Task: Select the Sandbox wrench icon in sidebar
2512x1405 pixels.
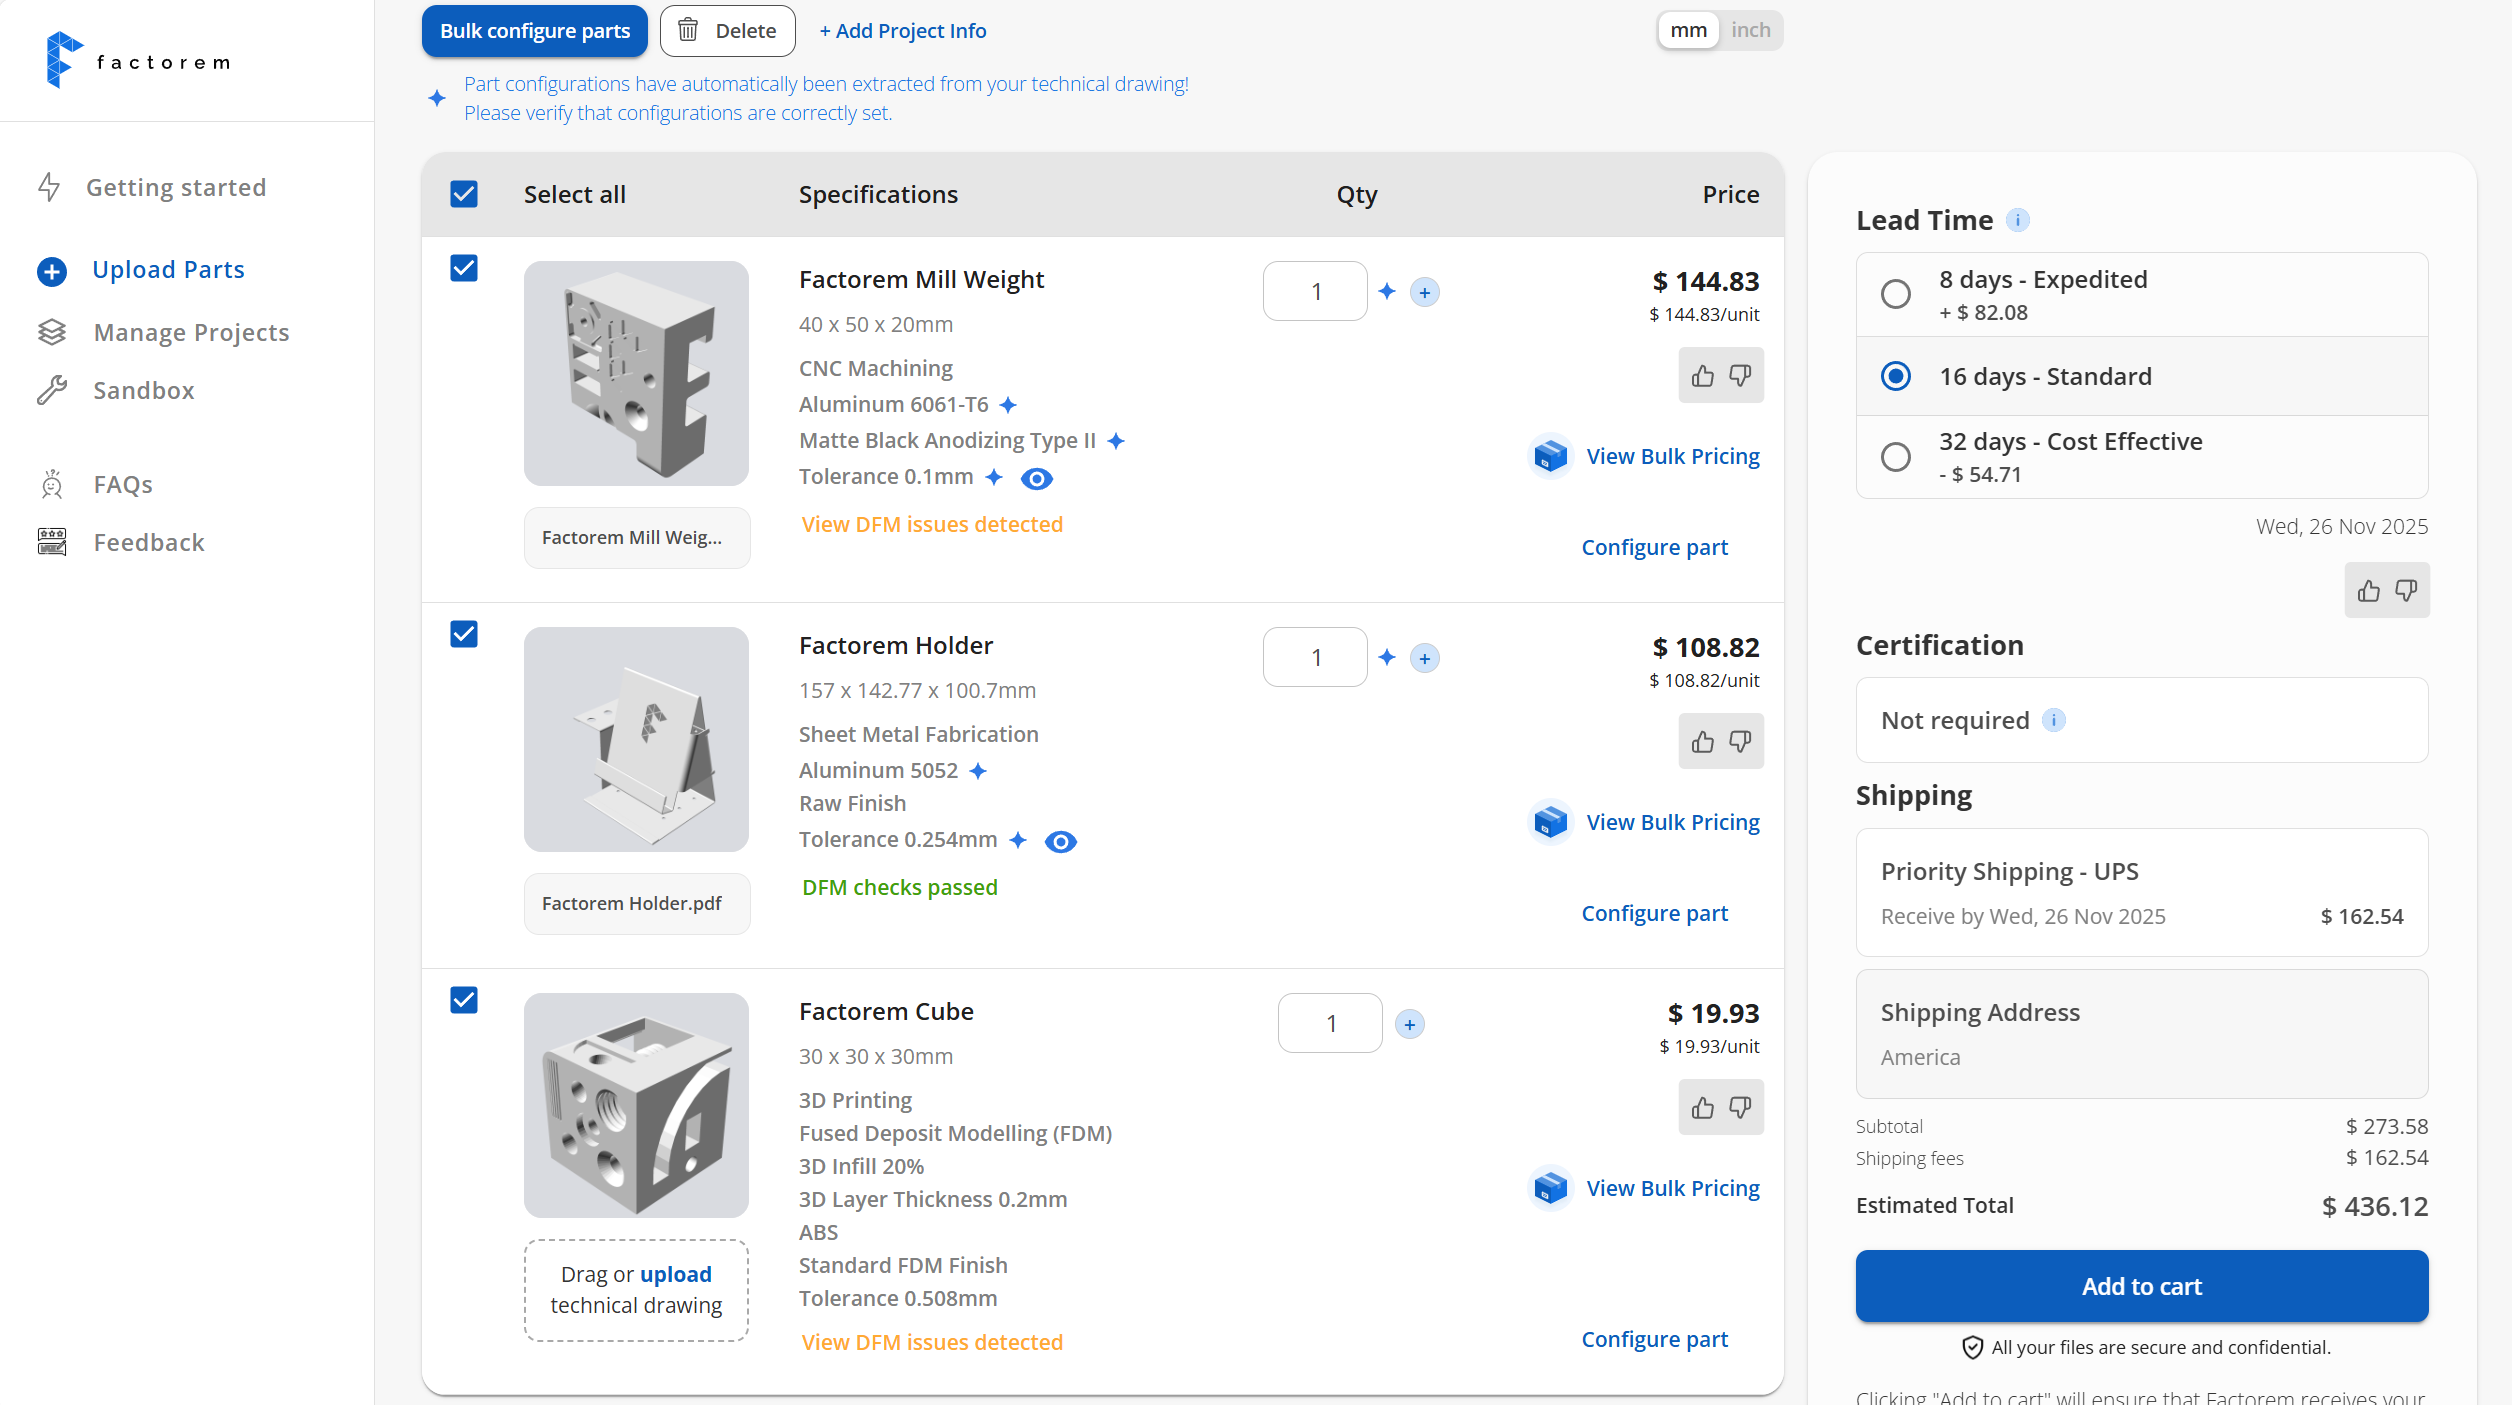Action: pos(52,390)
